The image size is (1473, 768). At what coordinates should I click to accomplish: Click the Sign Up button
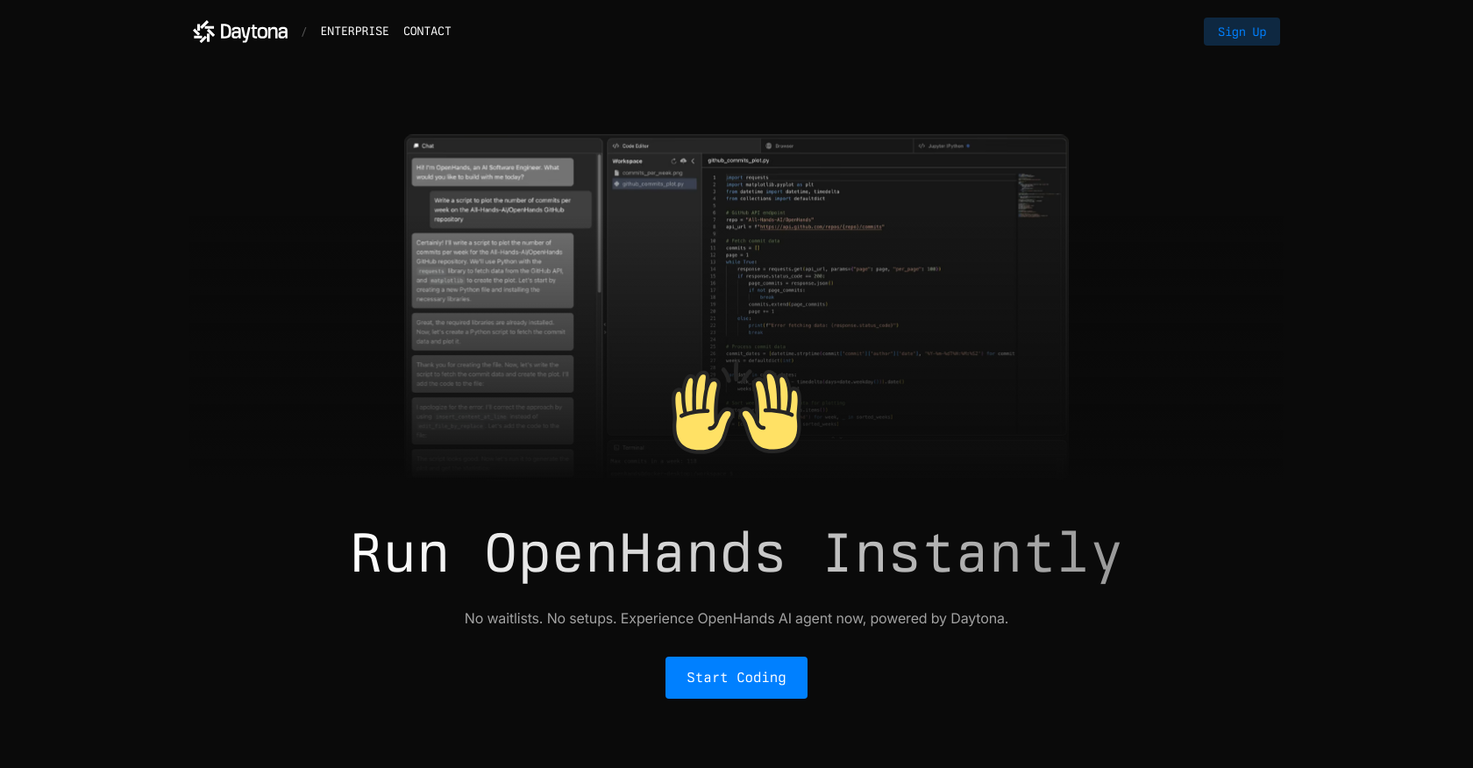point(1241,31)
